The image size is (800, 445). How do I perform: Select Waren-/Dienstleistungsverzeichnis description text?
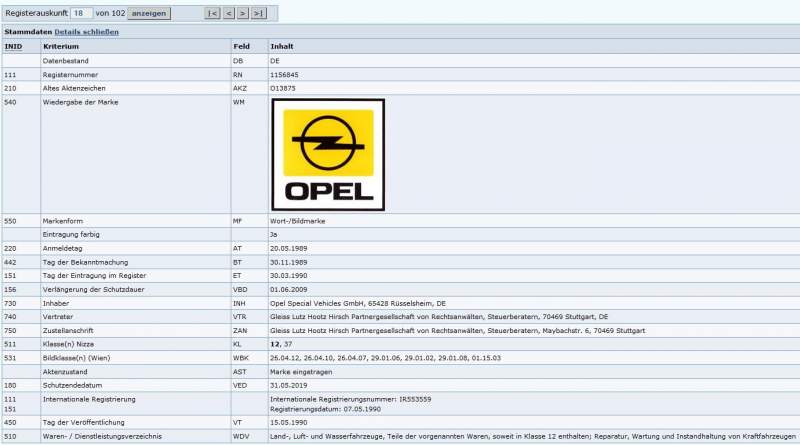[533, 436]
